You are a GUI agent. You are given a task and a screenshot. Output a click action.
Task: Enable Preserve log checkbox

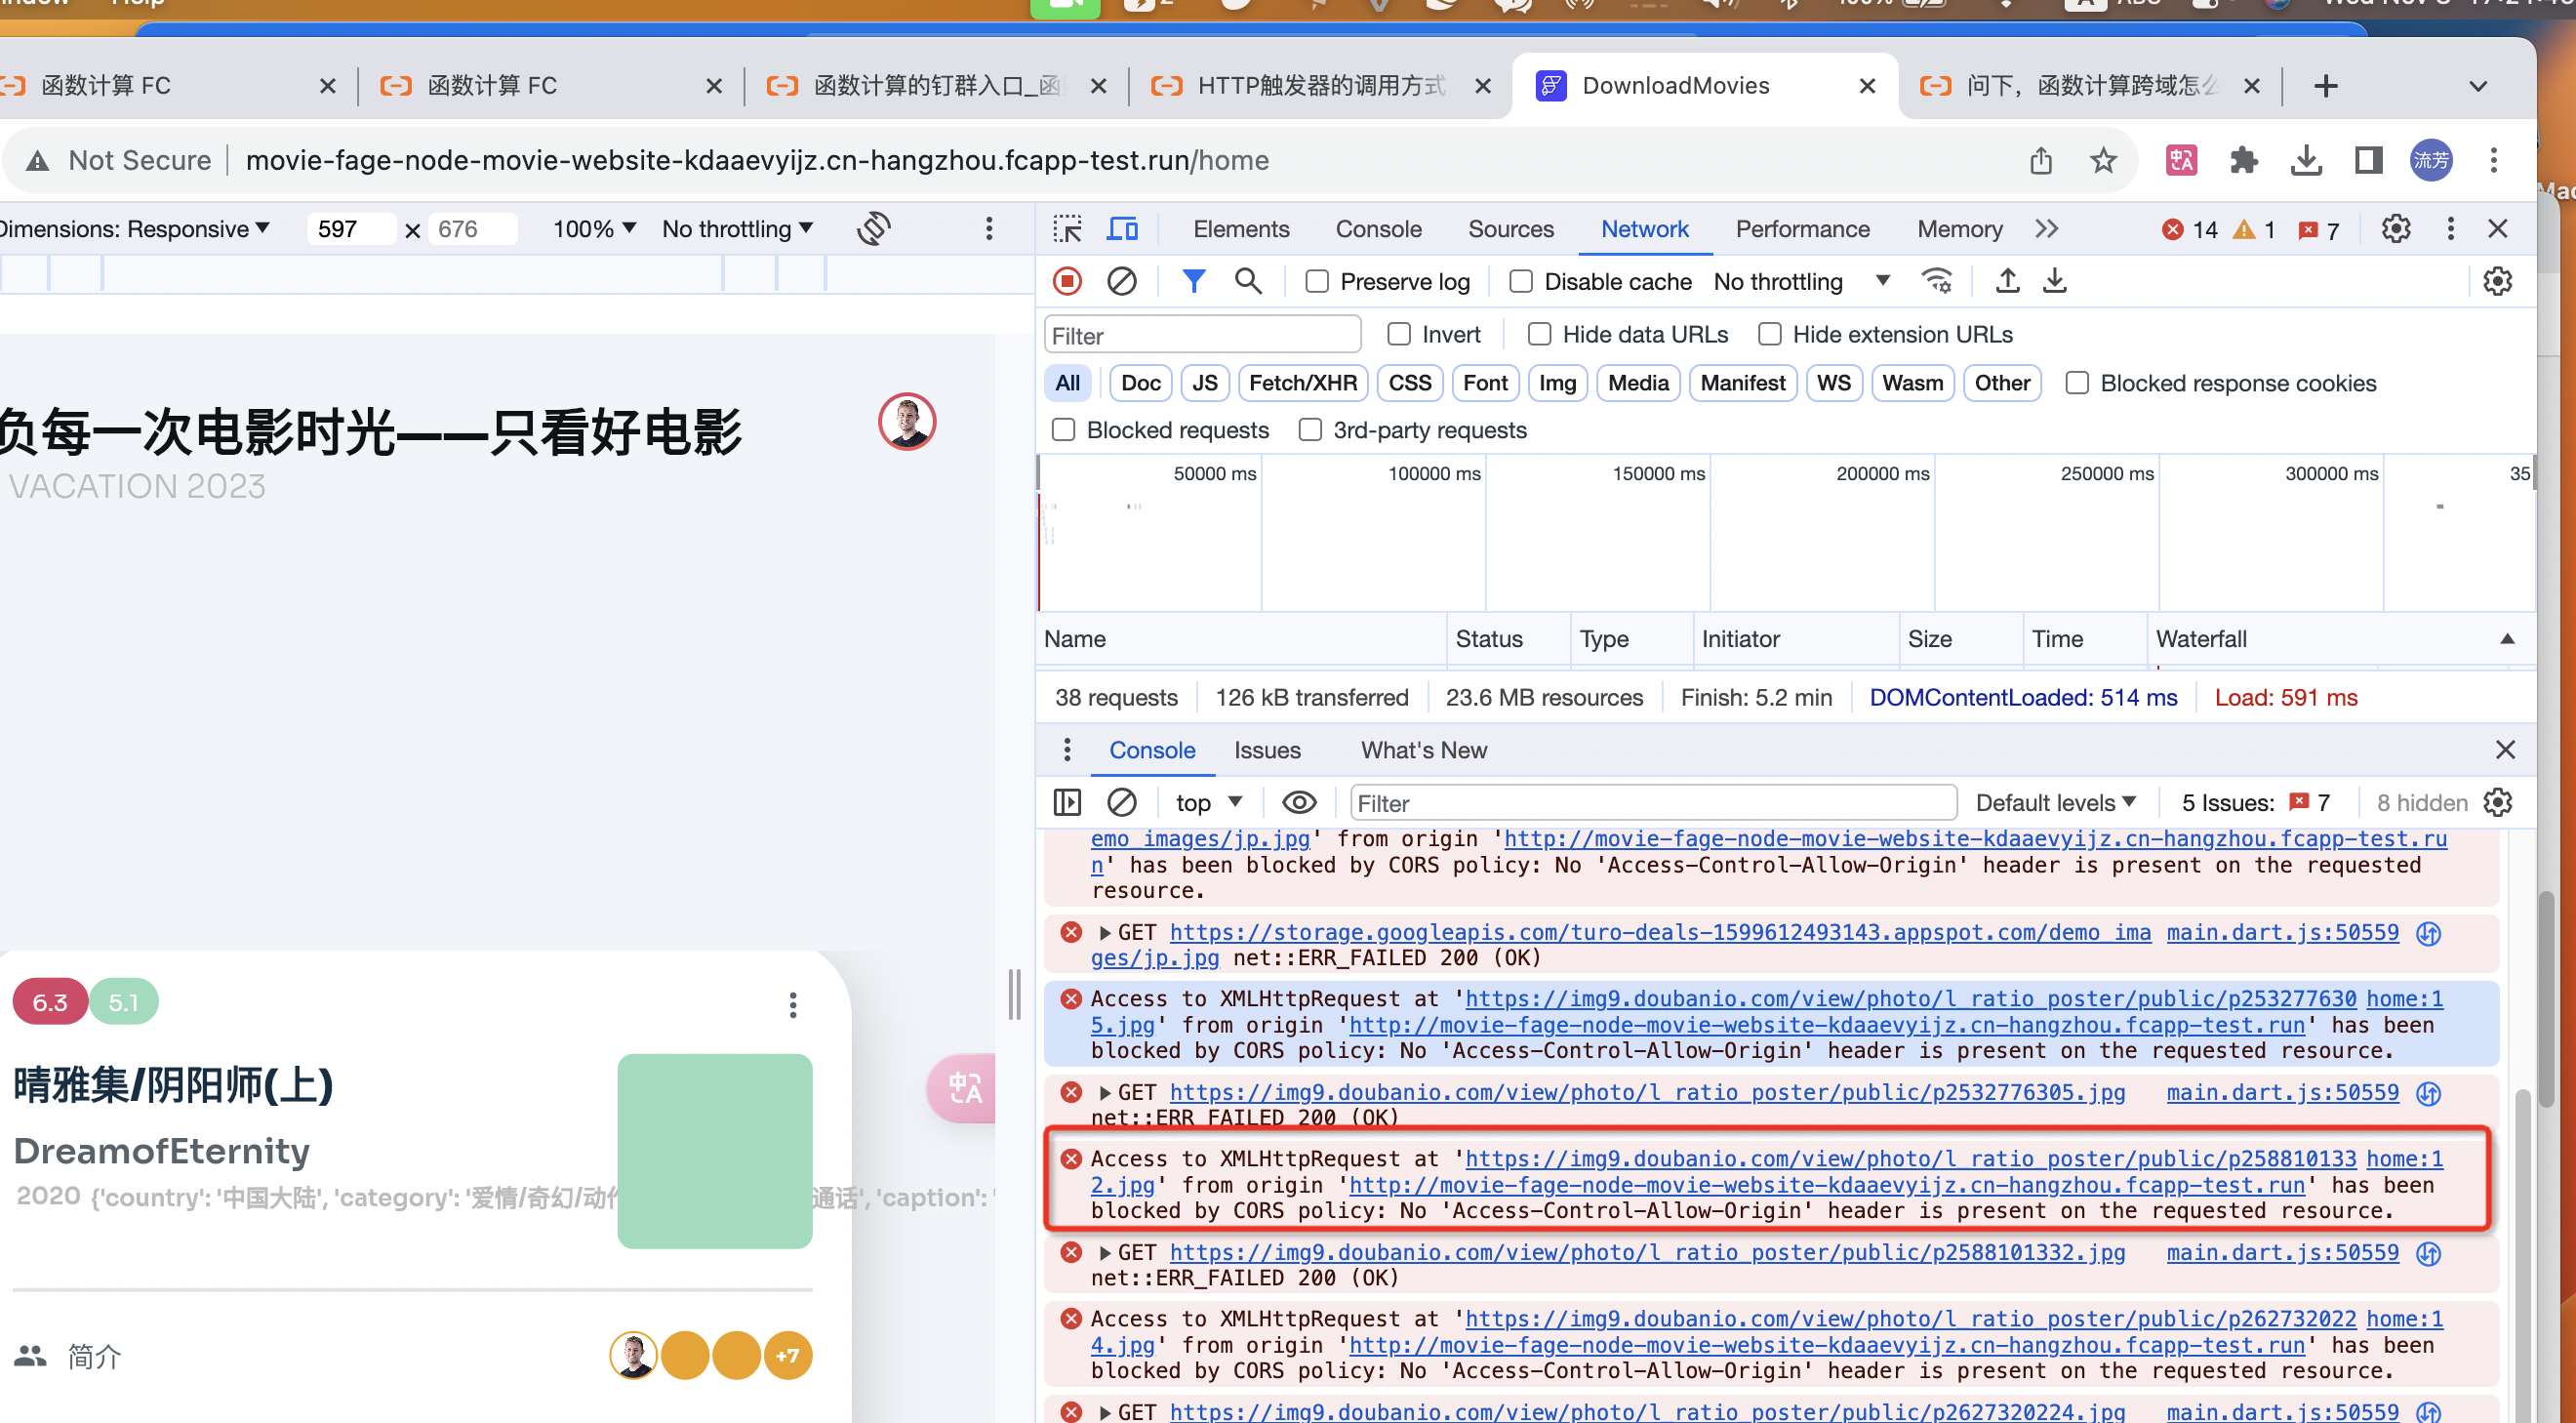tap(1316, 282)
